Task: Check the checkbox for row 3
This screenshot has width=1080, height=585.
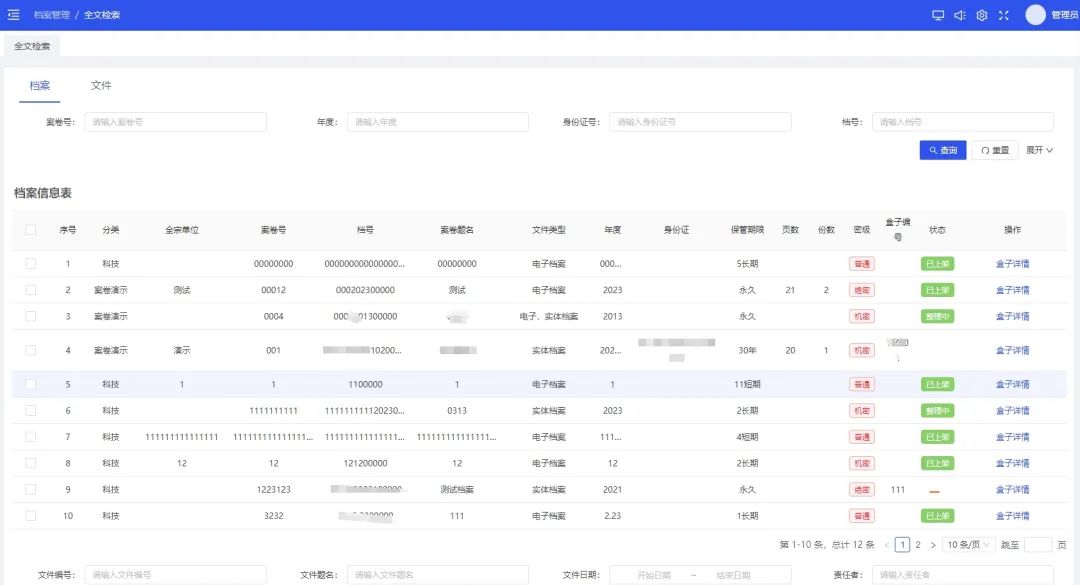Action: click(30, 316)
